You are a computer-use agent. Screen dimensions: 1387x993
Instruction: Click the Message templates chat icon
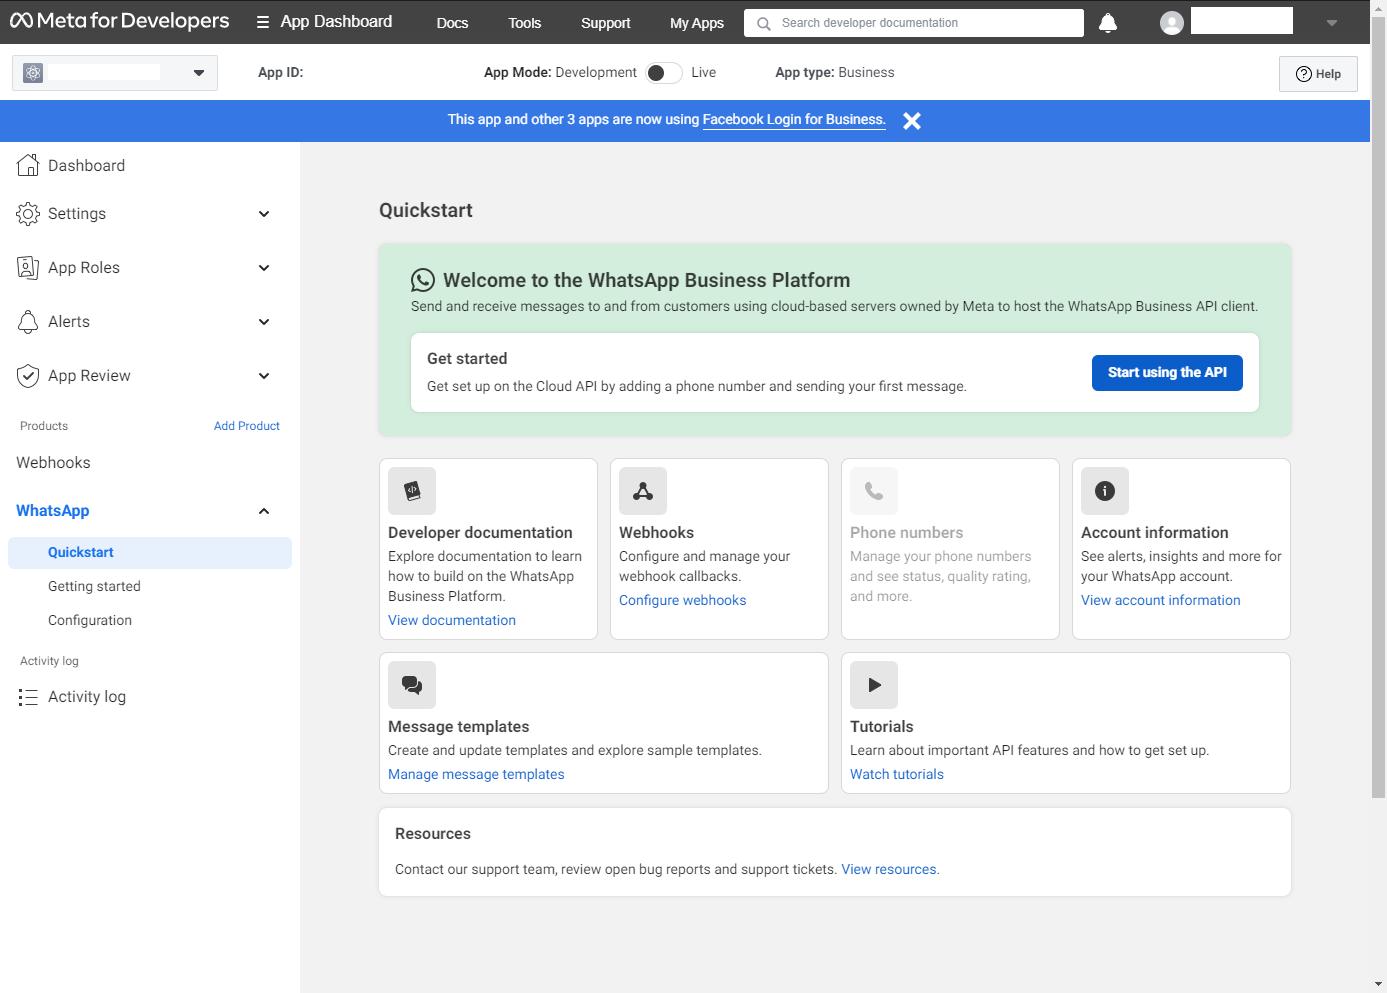click(412, 685)
